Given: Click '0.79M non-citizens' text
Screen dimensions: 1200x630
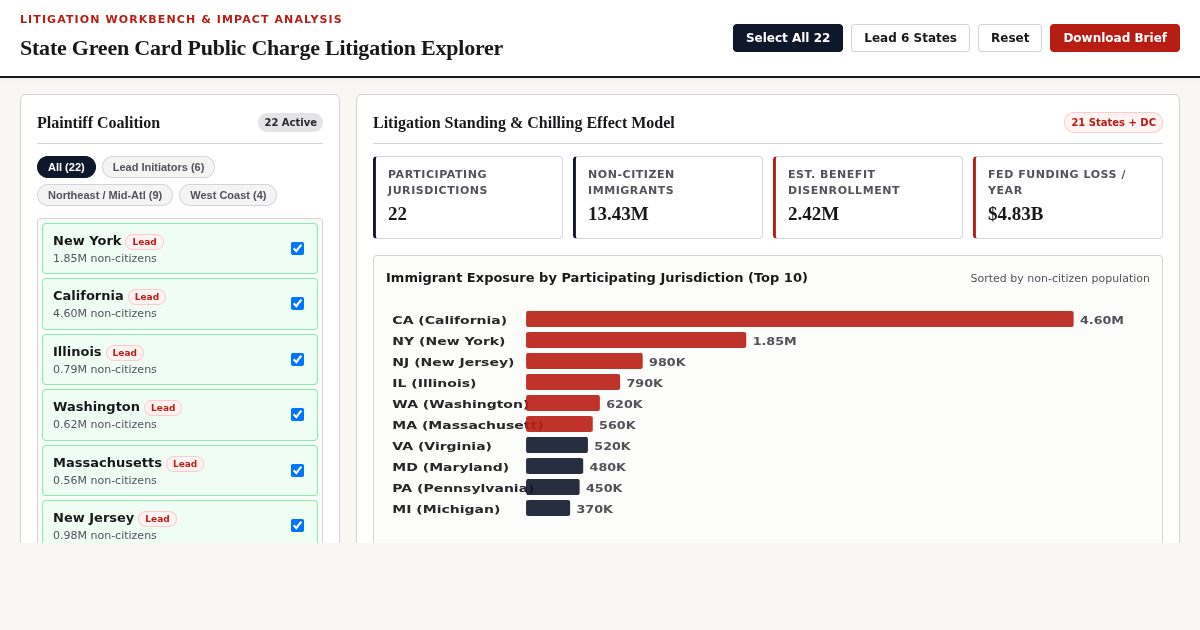Looking at the screenshot, I should pos(105,369).
